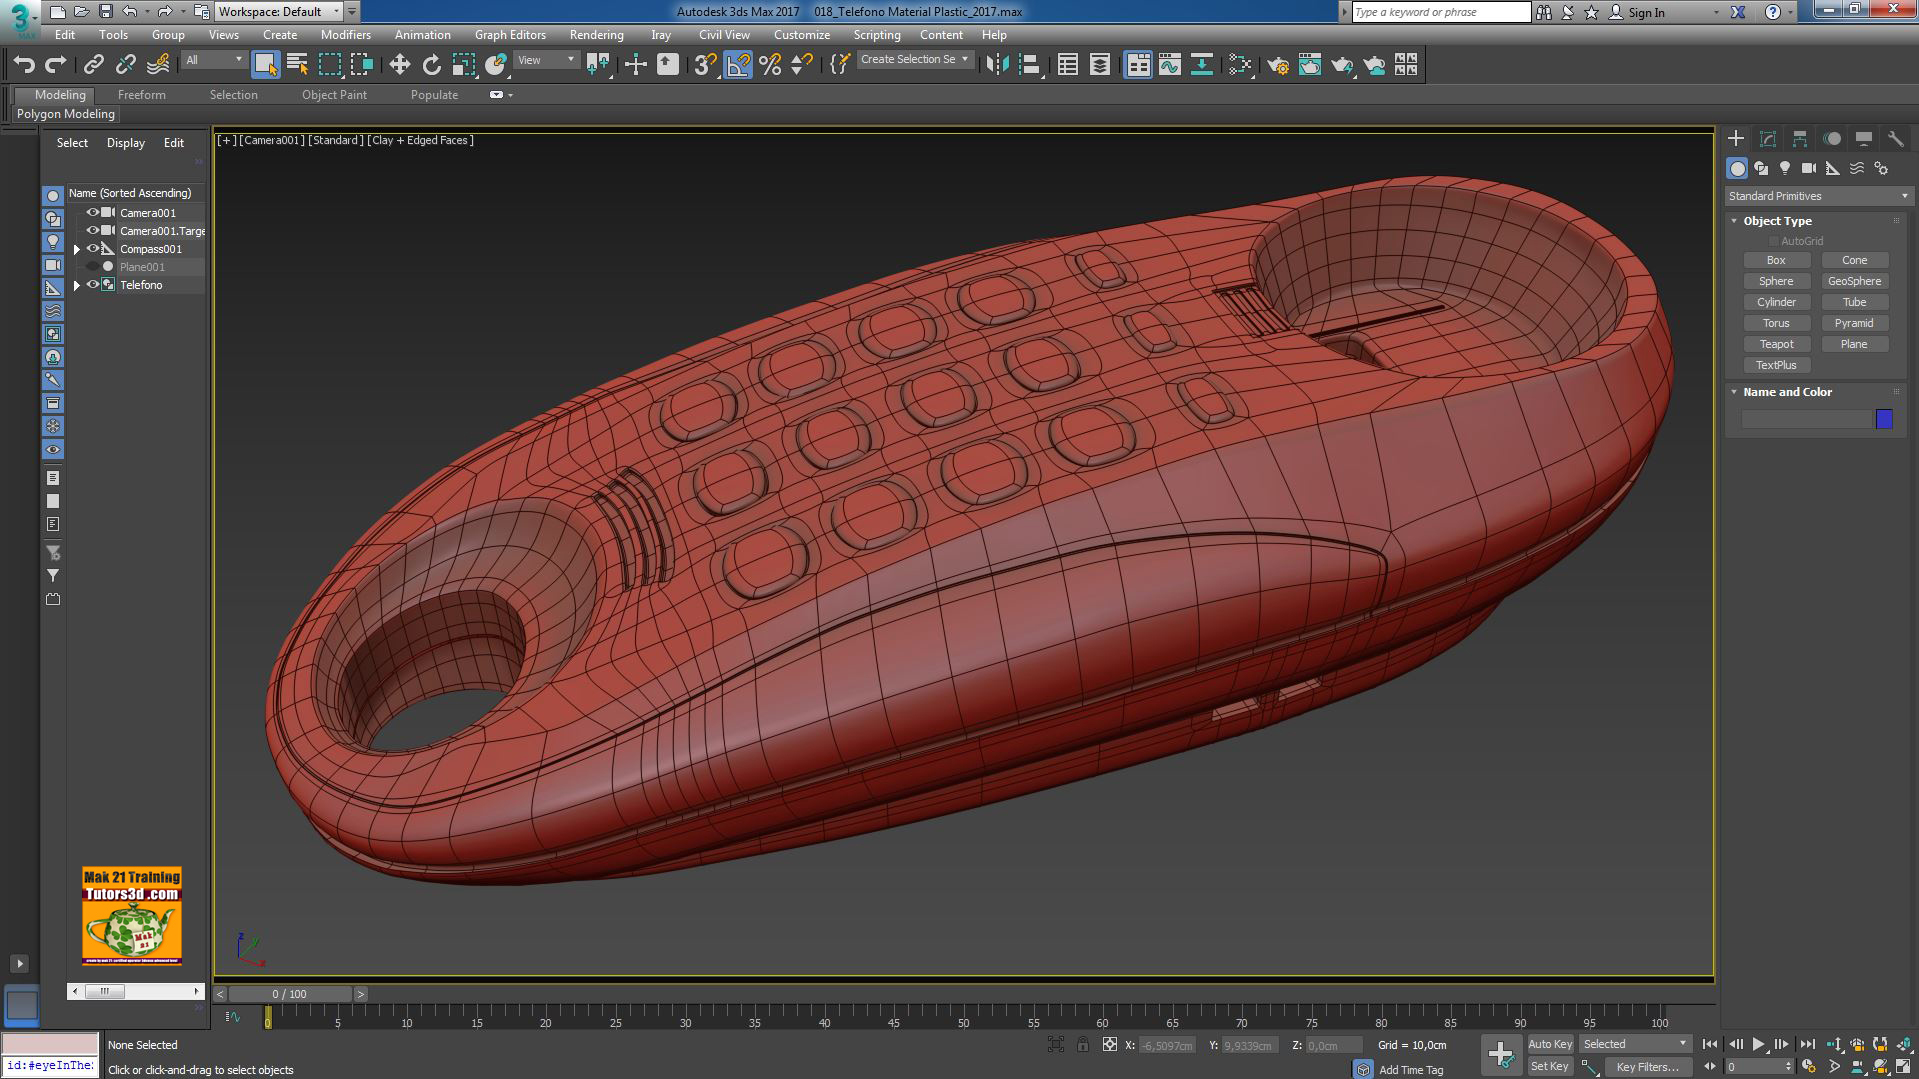Image resolution: width=1919 pixels, height=1079 pixels.
Task: Open the Render Setup dialog
Action: (1279, 63)
